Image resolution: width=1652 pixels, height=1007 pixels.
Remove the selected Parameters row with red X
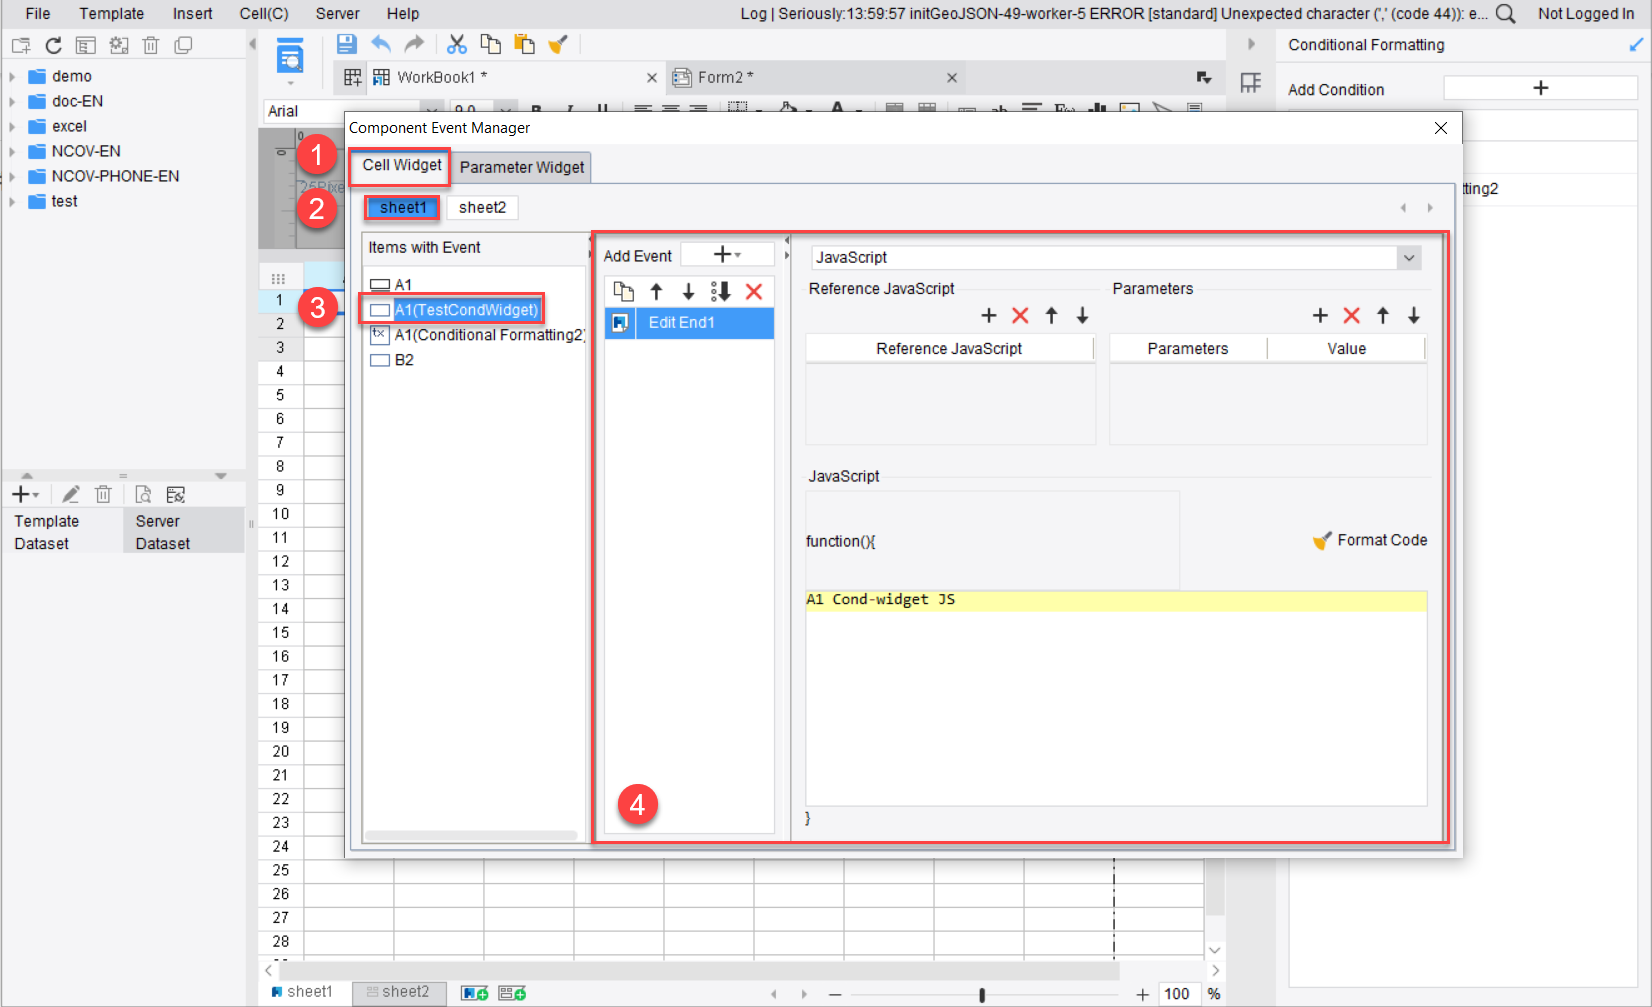[1351, 315]
